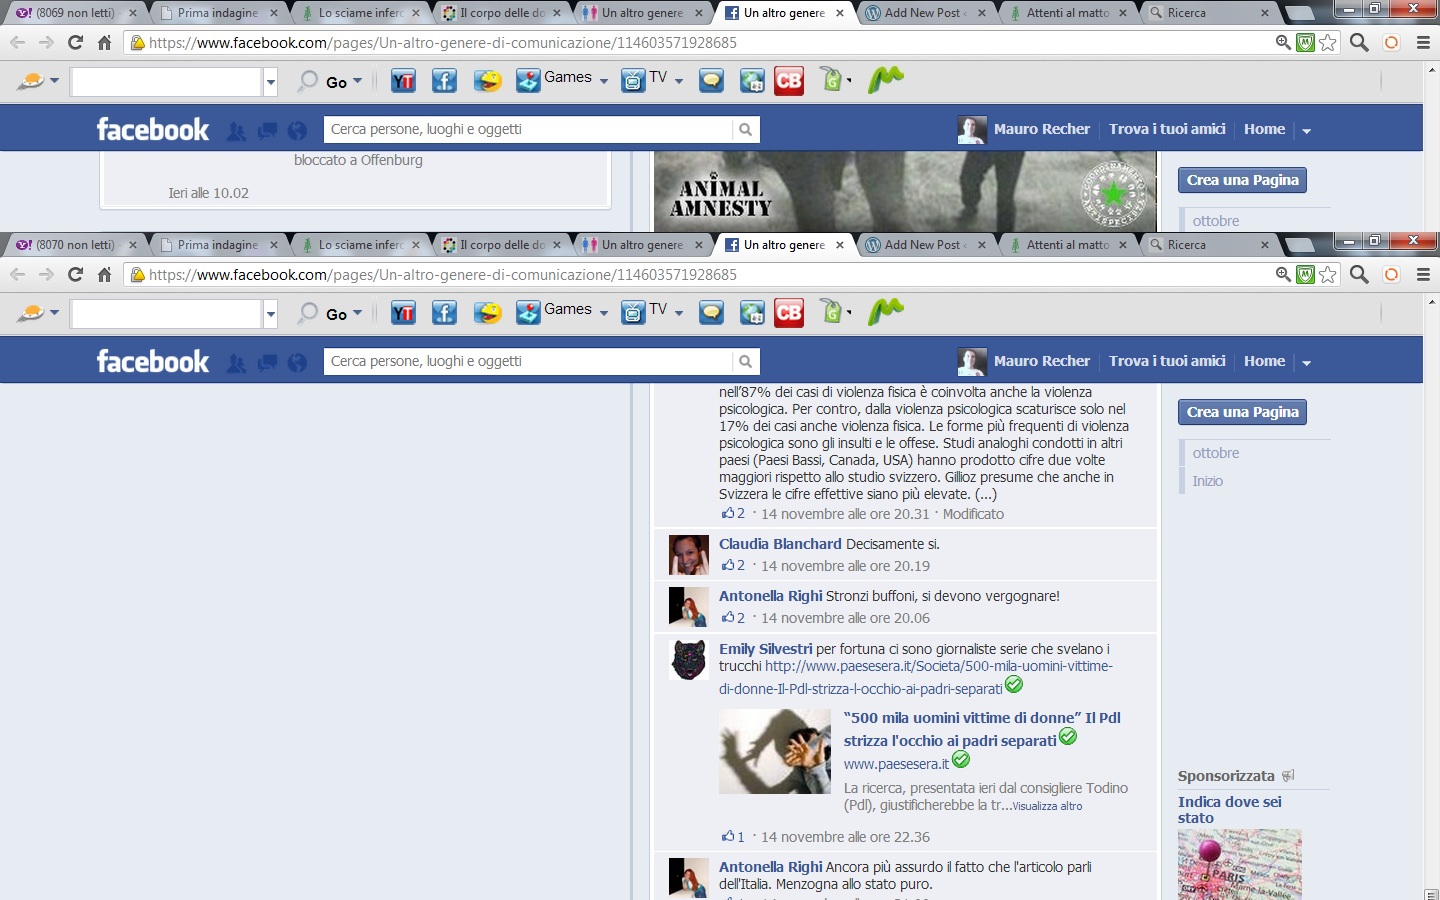Open Emily Silvestri's profile picture
This screenshot has width=1440, height=900.
688,660
